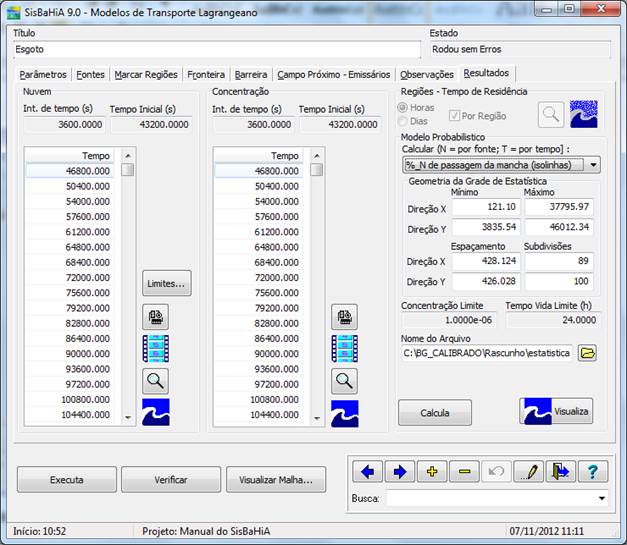Open the Marcar Regiões tab
The image size is (627, 545).
146,75
